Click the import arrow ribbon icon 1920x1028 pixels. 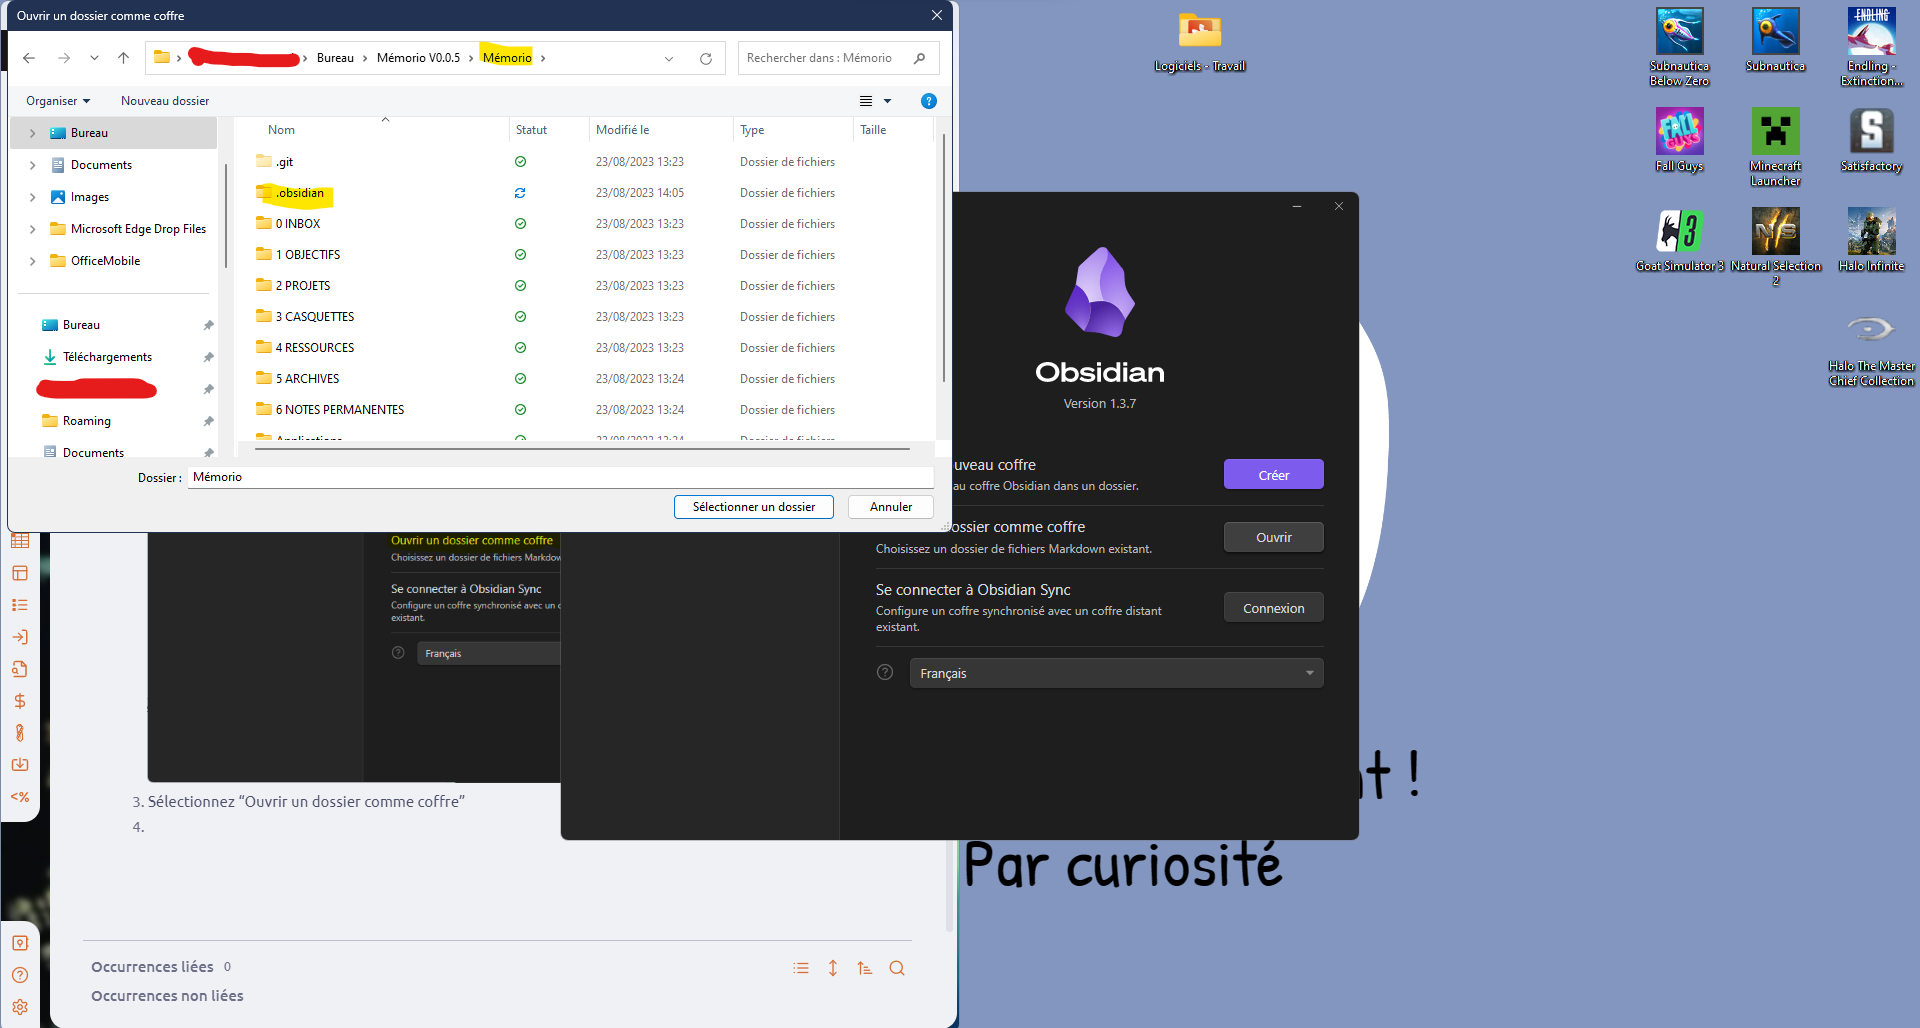click(20, 765)
